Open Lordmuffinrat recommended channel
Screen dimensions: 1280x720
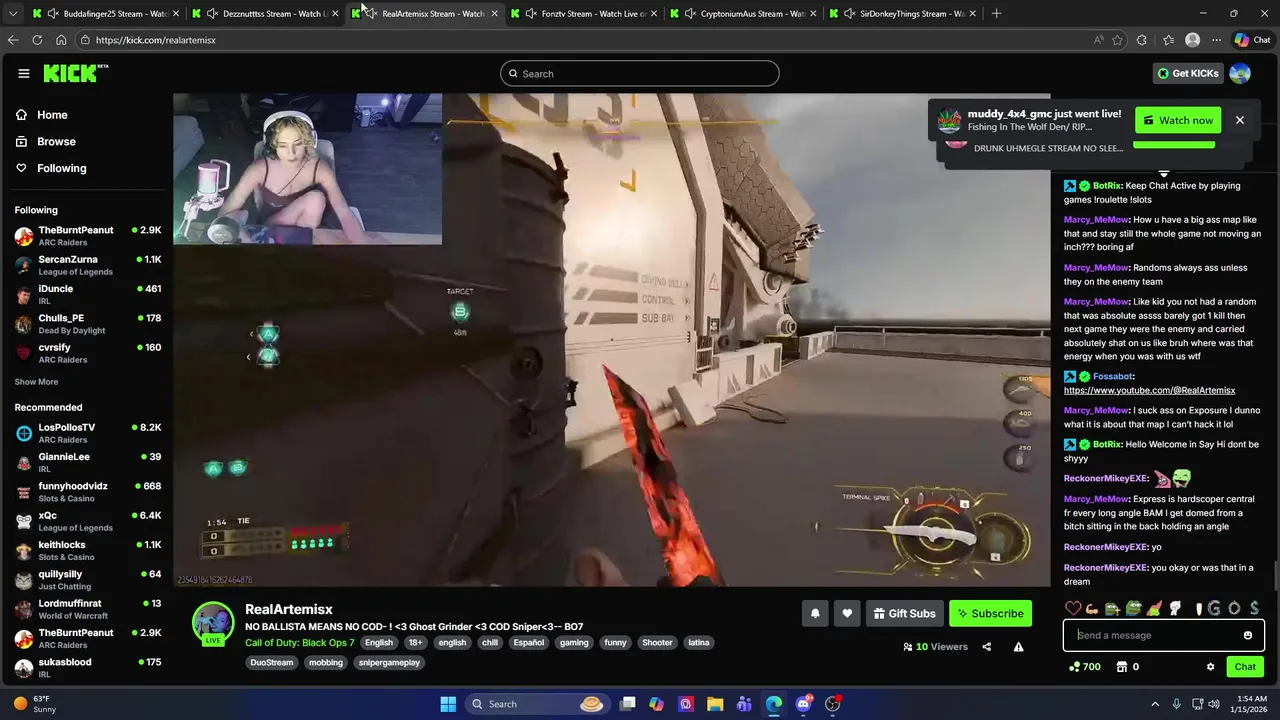pos(87,609)
